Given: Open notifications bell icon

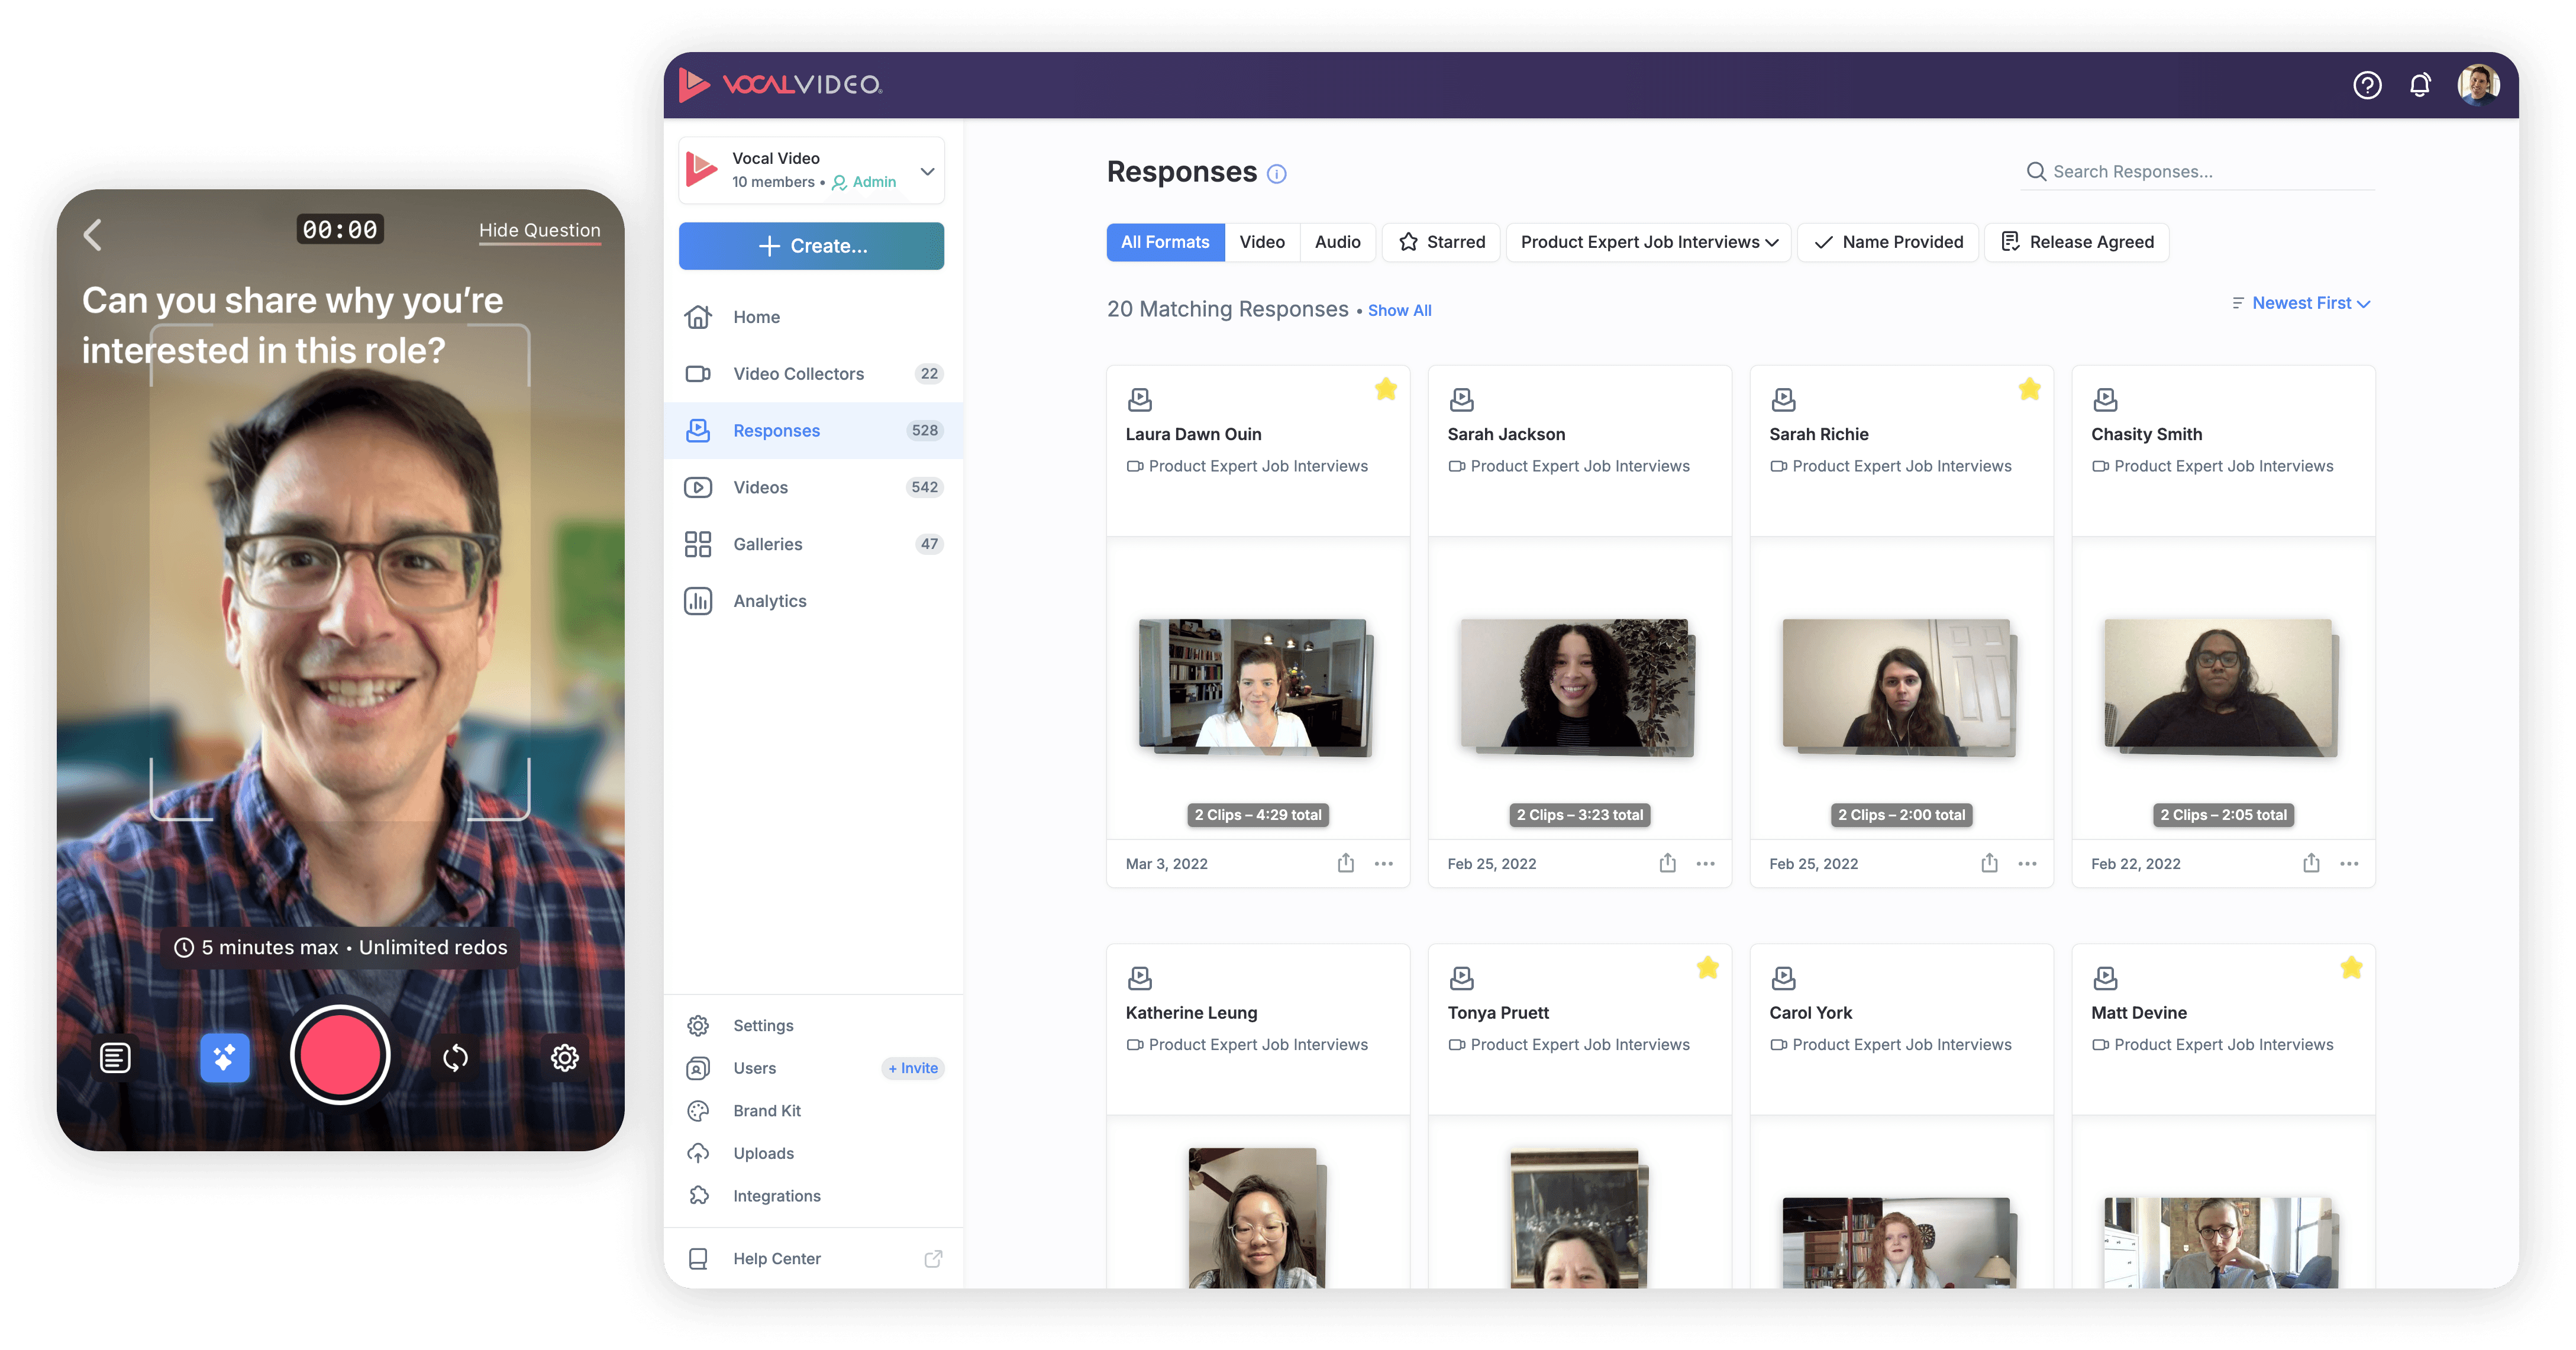Looking at the screenshot, I should (2419, 85).
